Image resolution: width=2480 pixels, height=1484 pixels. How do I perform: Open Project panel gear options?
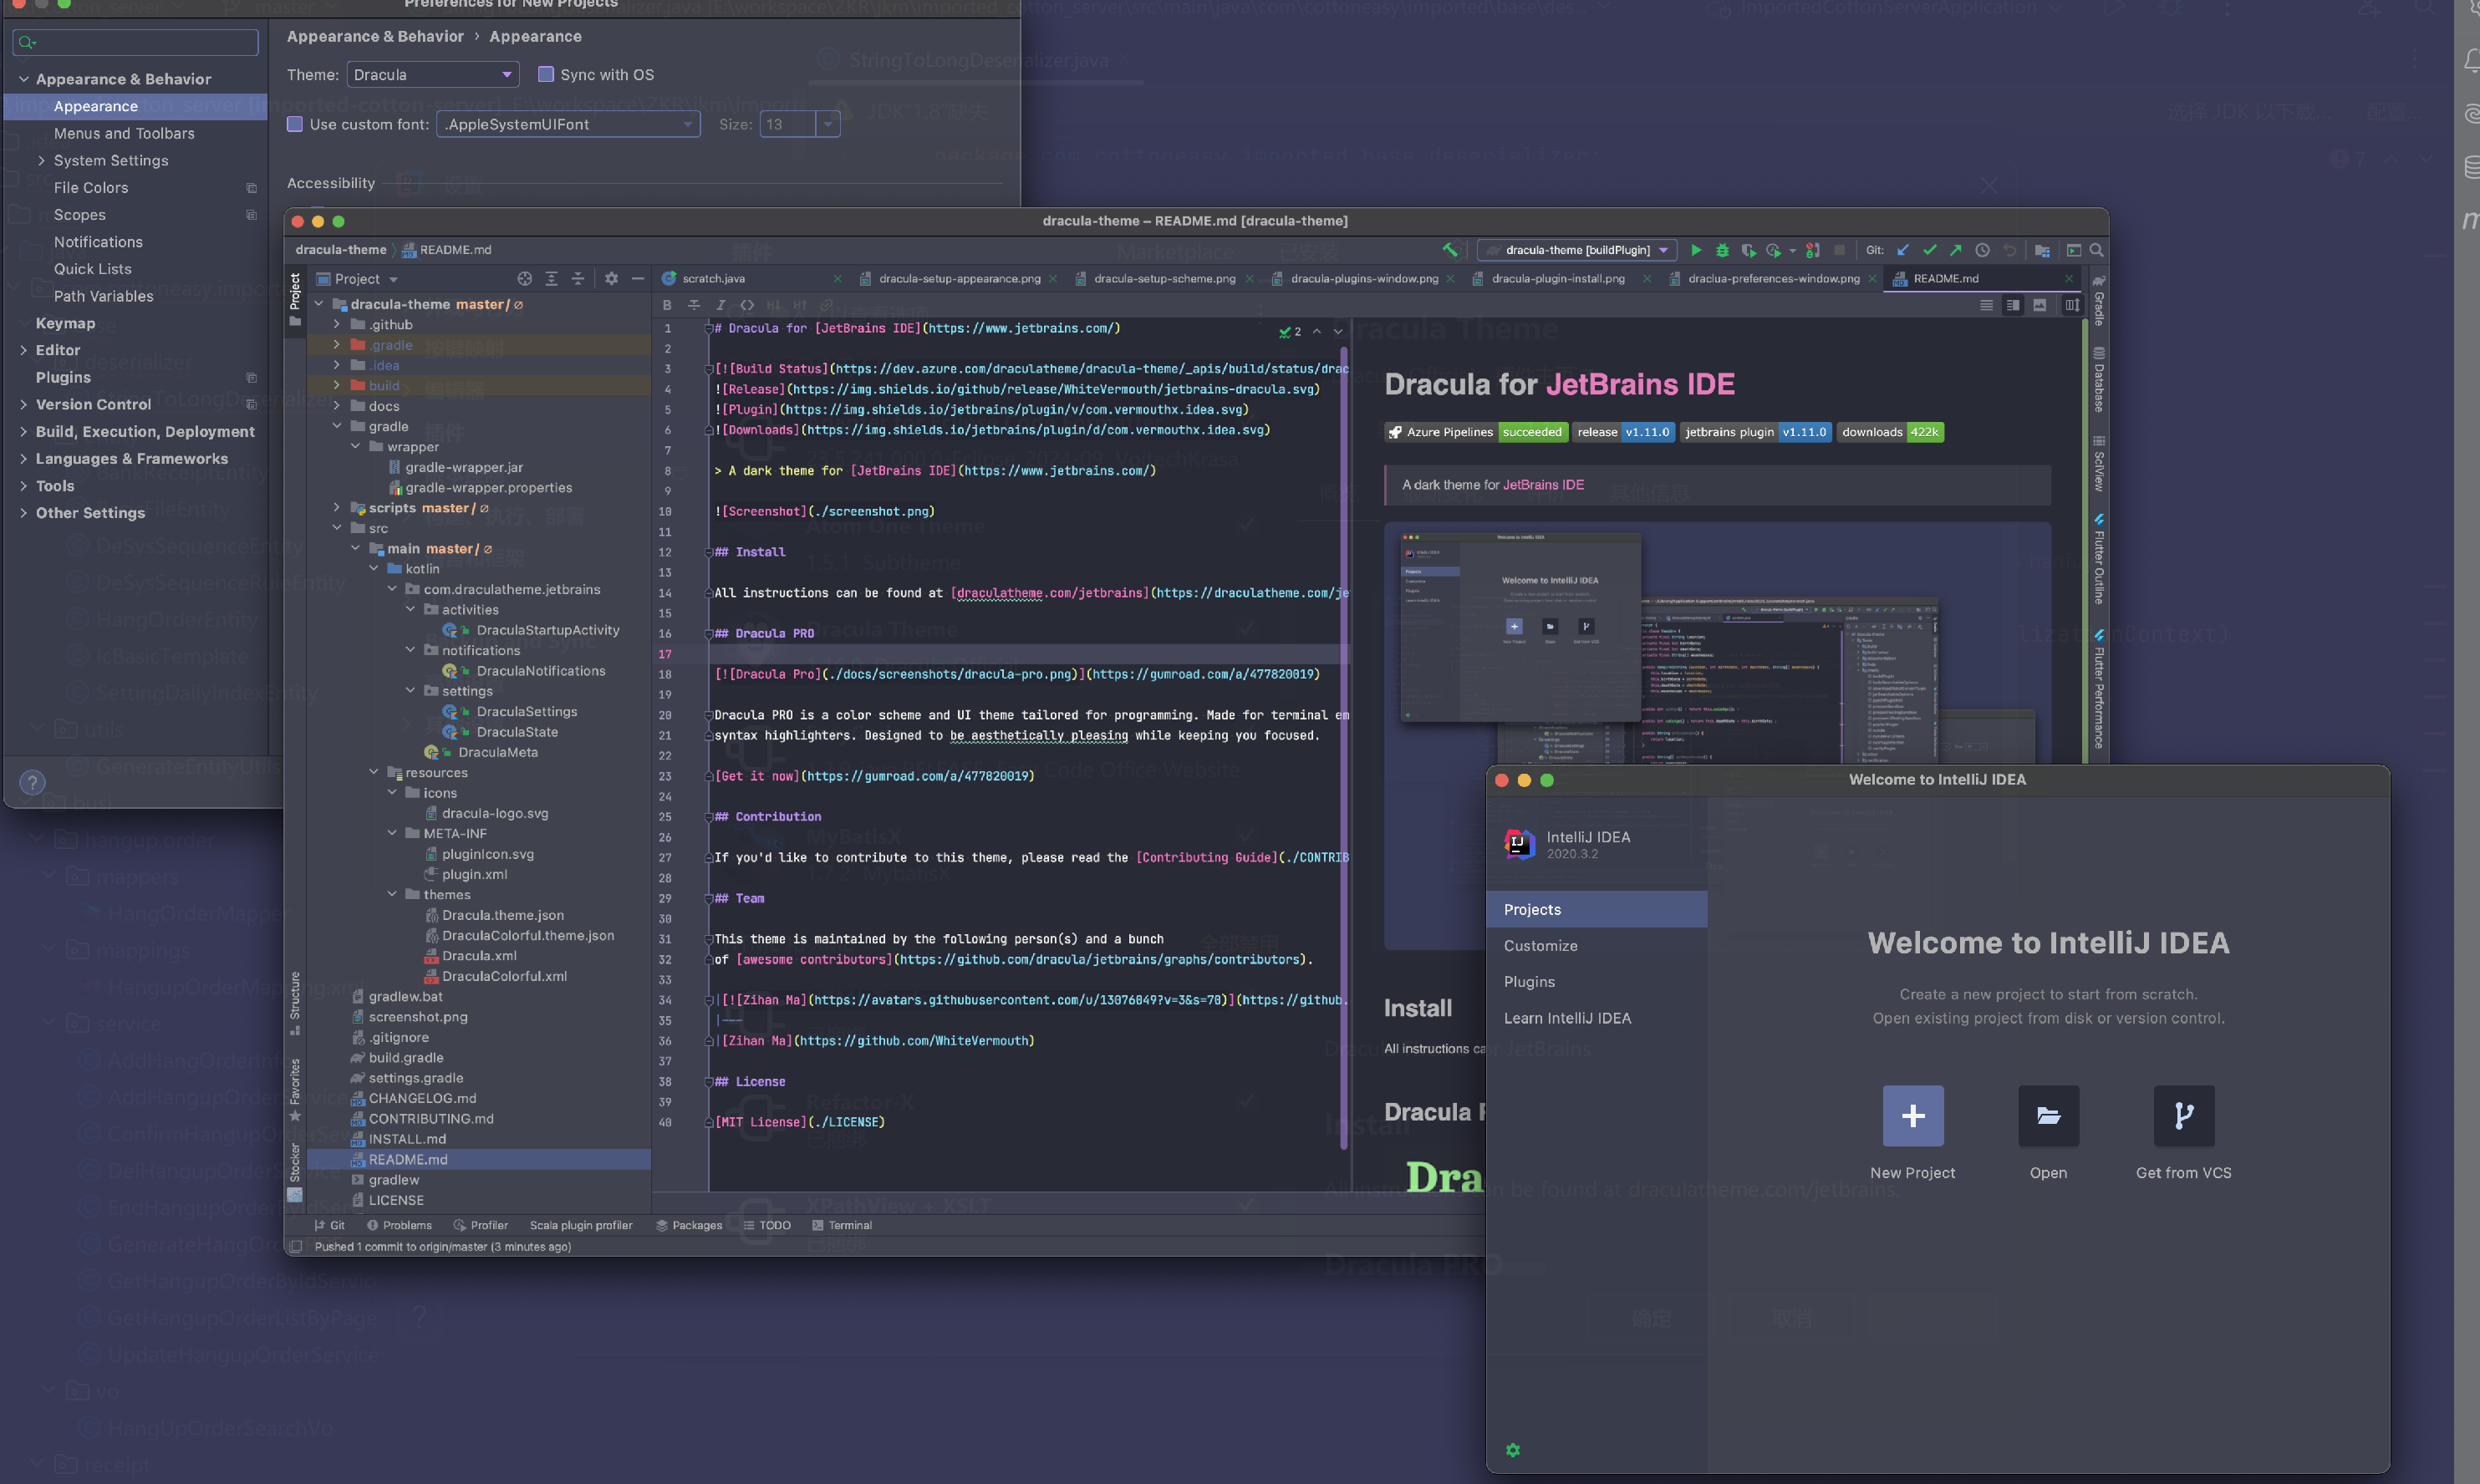click(611, 279)
